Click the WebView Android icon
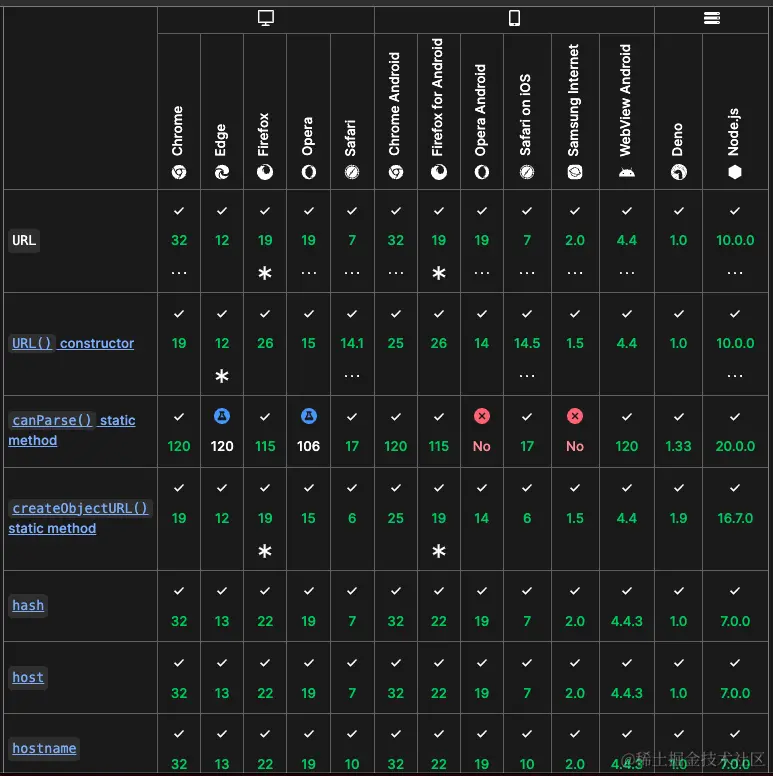The image size is (773, 776). [627, 172]
